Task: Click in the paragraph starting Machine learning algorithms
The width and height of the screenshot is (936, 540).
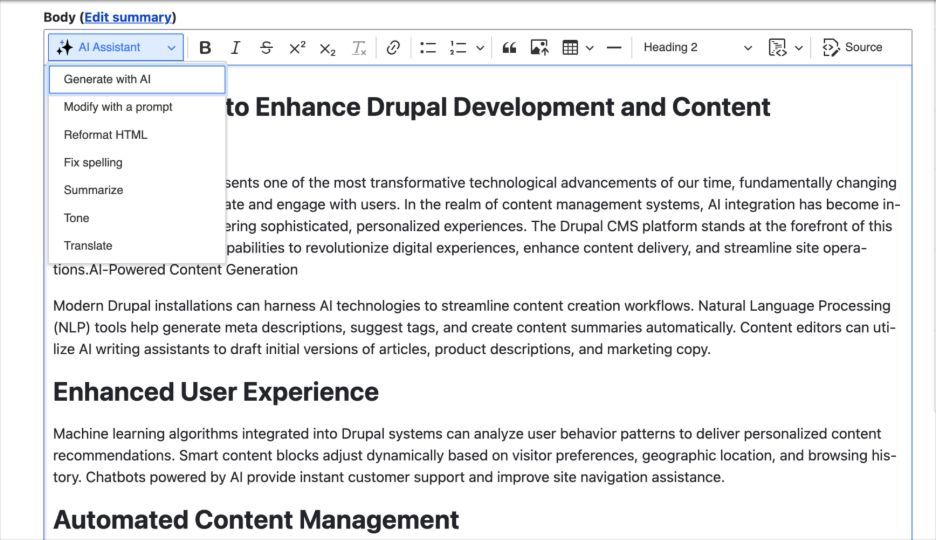Action: 475,455
